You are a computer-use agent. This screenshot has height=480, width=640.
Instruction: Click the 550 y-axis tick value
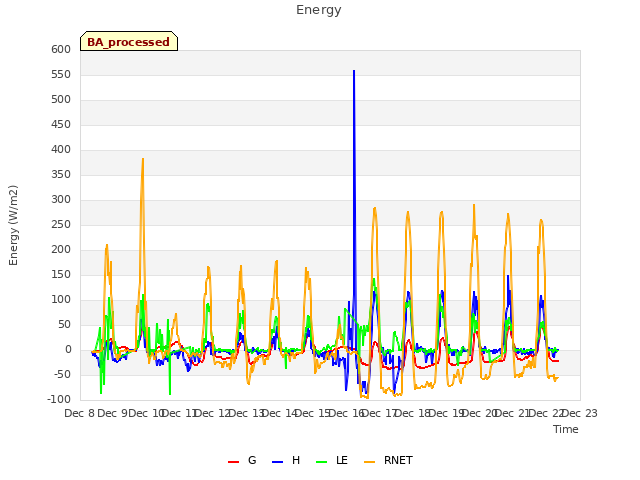(61, 75)
